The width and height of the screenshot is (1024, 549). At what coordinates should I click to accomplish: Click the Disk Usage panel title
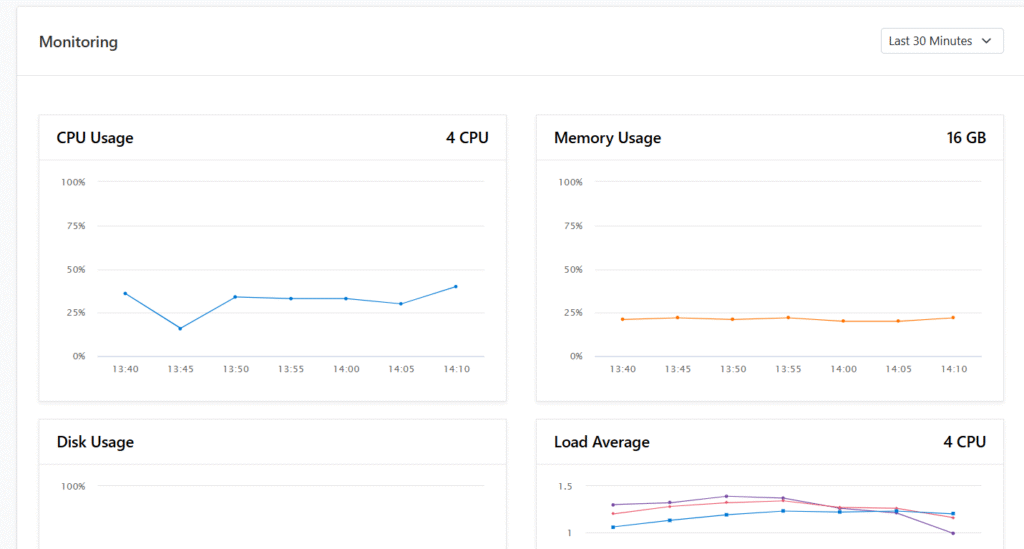[95, 442]
